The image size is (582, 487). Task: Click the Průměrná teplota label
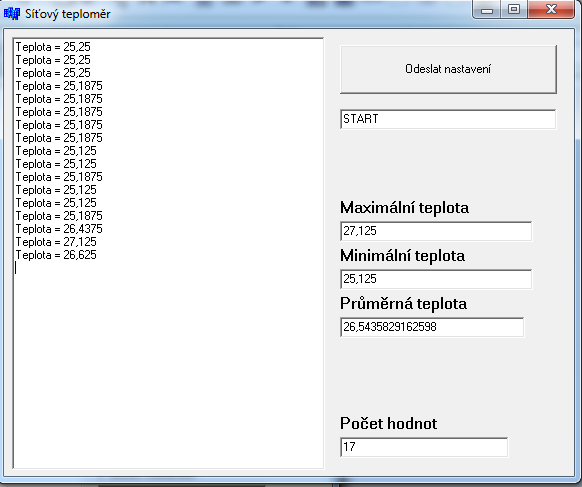click(403, 304)
